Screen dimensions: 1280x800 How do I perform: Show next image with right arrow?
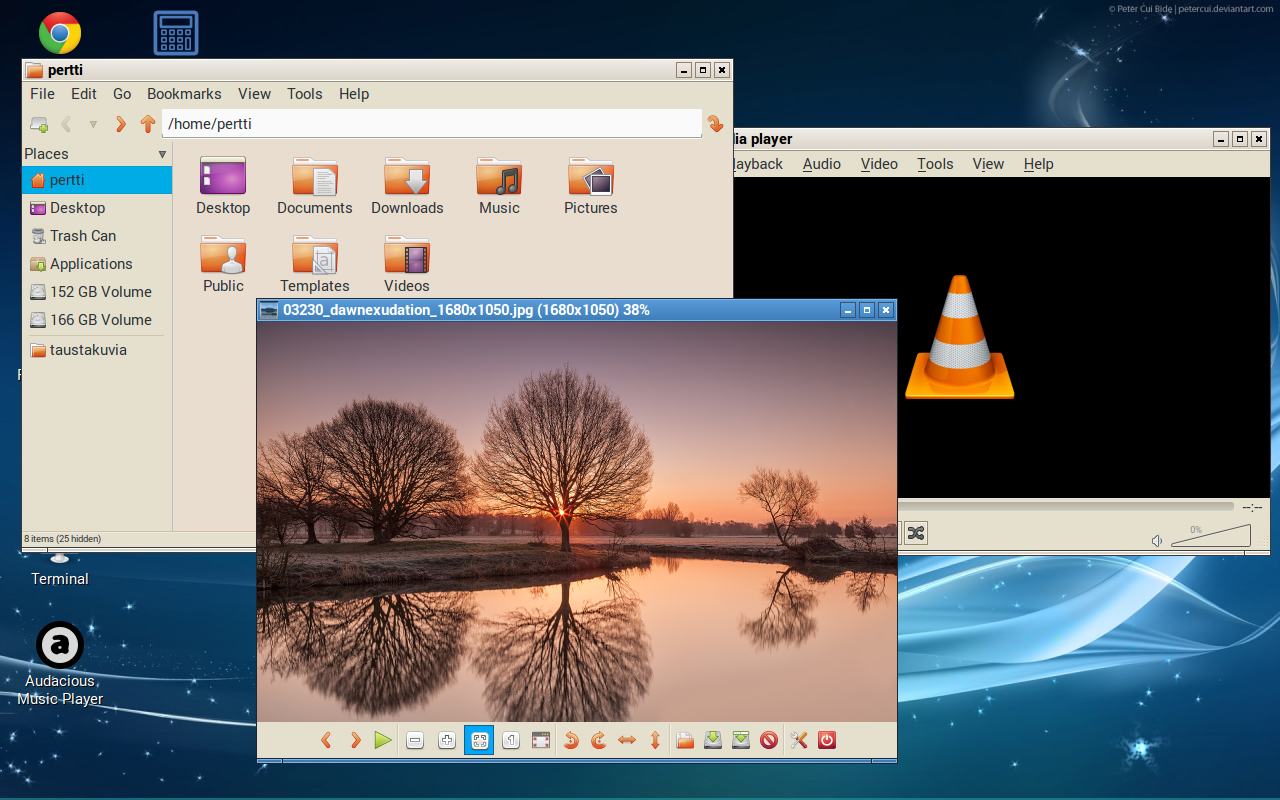[x=355, y=741]
